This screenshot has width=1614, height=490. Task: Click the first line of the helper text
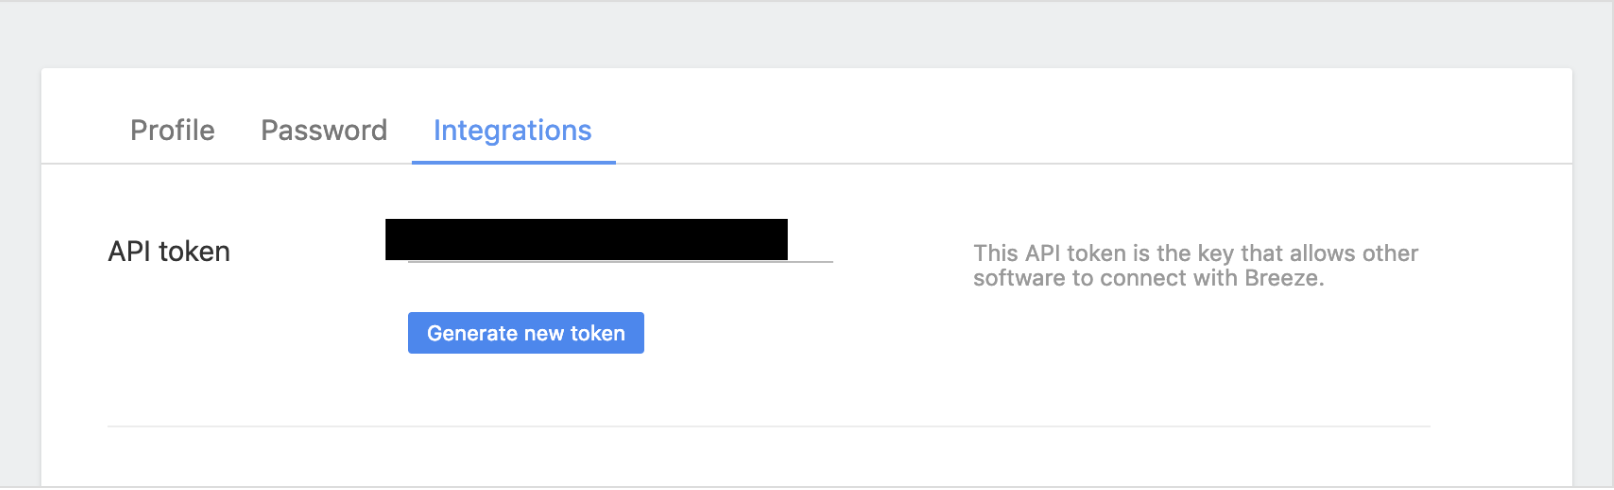[1195, 254]
